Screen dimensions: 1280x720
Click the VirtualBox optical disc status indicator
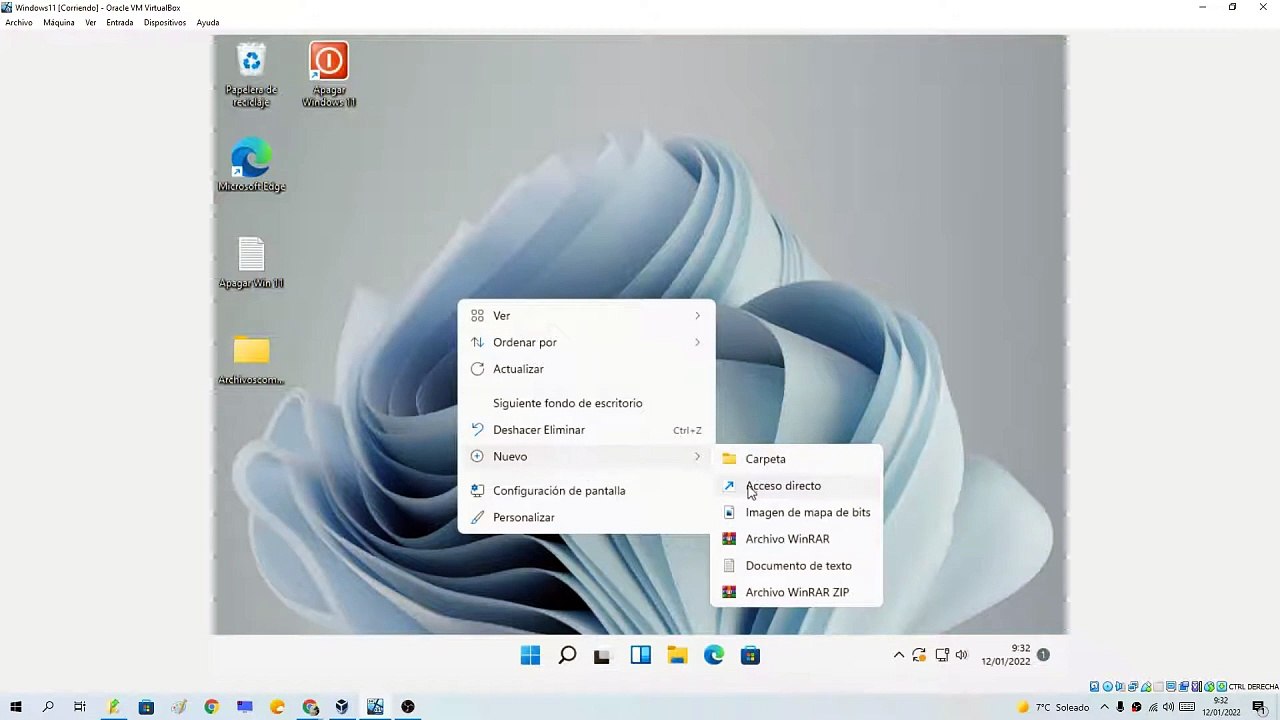[1107, 687]
